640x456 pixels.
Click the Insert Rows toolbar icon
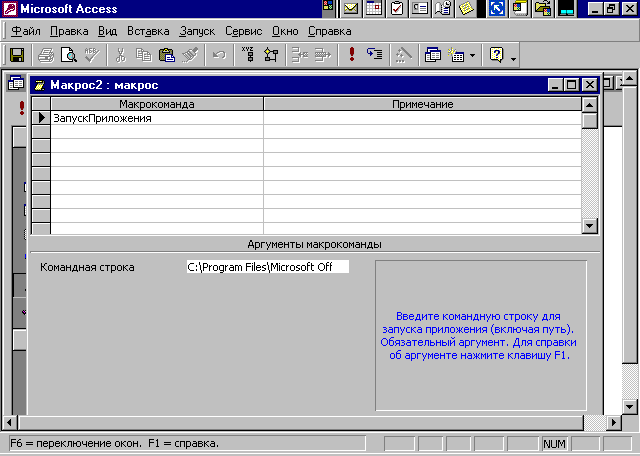point(300,54)
